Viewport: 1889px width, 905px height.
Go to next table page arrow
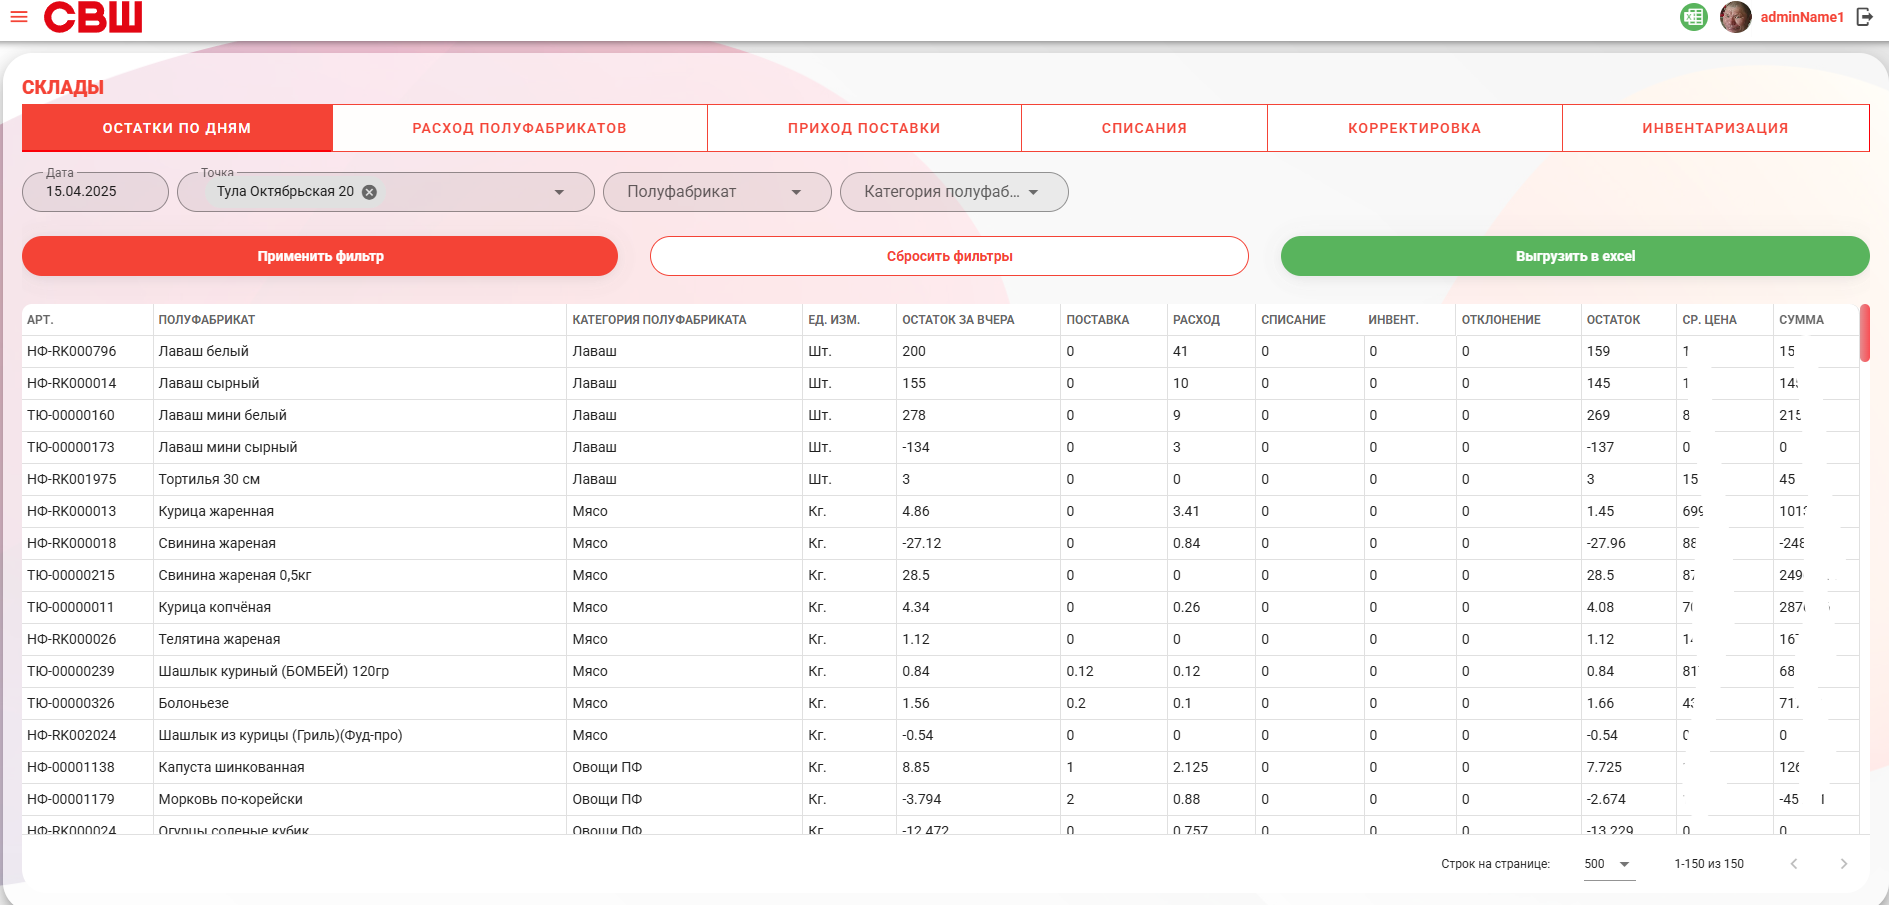point(1843,864)
